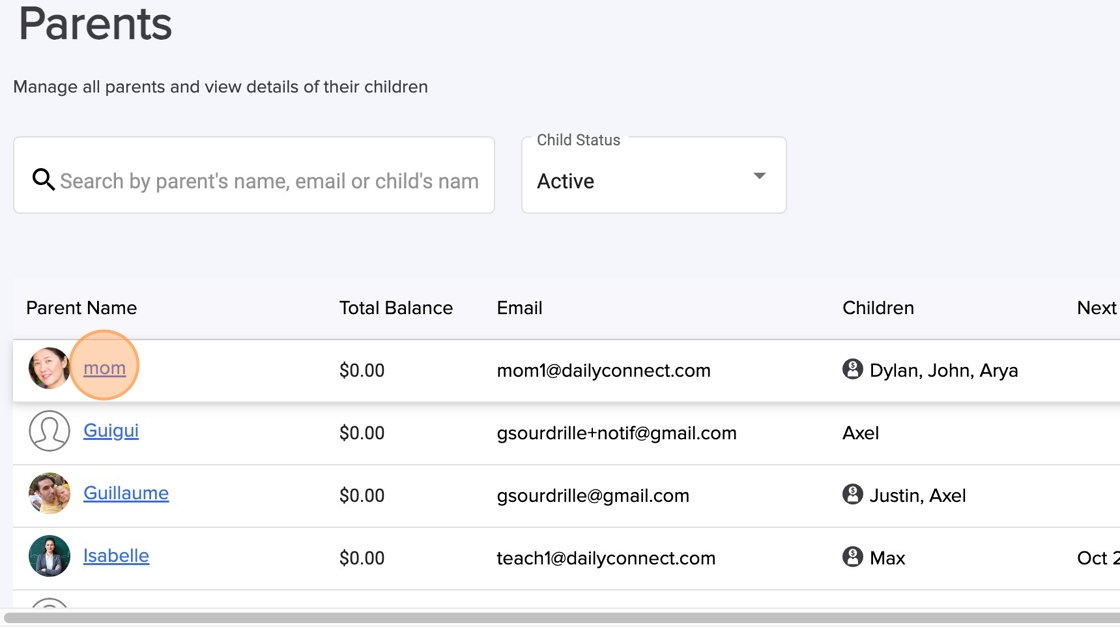Image resolution: width=1120 pixels, height=627 pixels.
Task: Sort by Parent Name column header
Action: pos(81,308)
